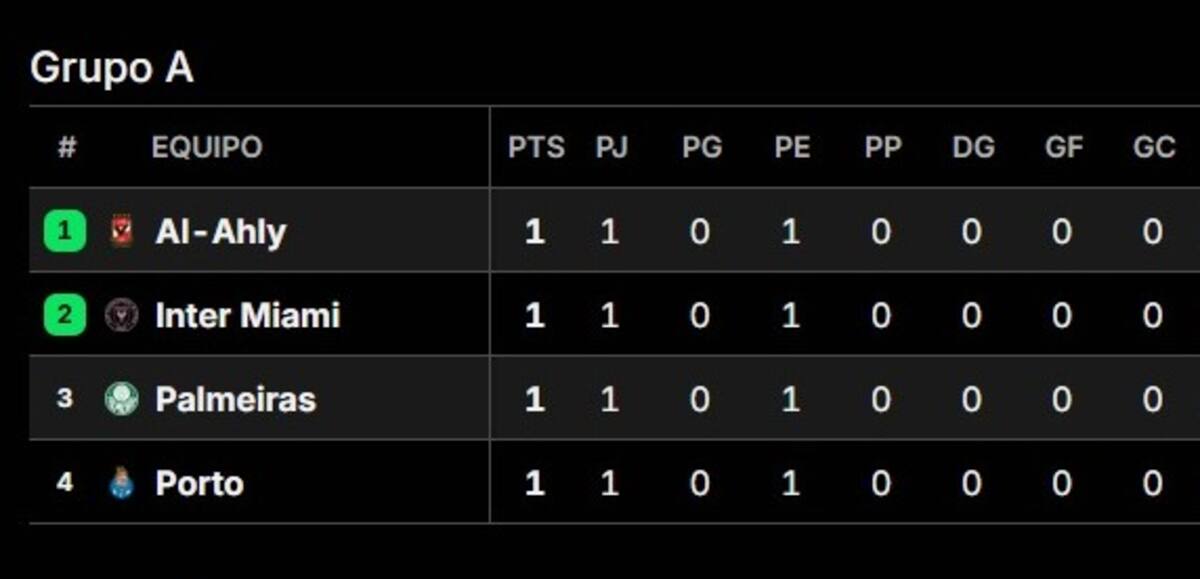Open the Inter Miami team link
1200x579 pixels.
pos(248,316)
